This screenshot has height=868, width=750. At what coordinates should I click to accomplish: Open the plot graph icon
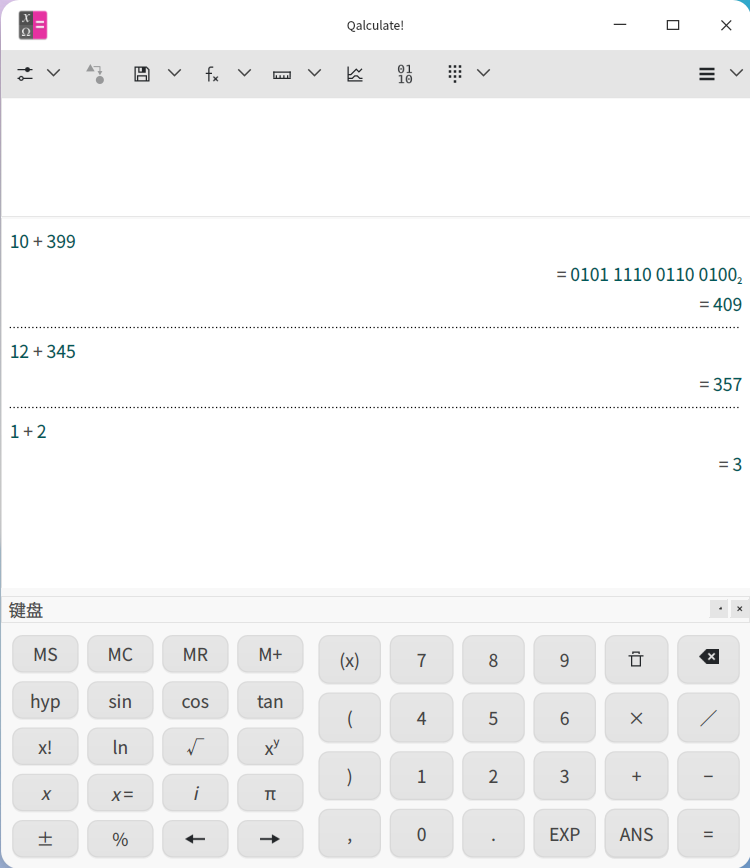(x=355, y=74)
